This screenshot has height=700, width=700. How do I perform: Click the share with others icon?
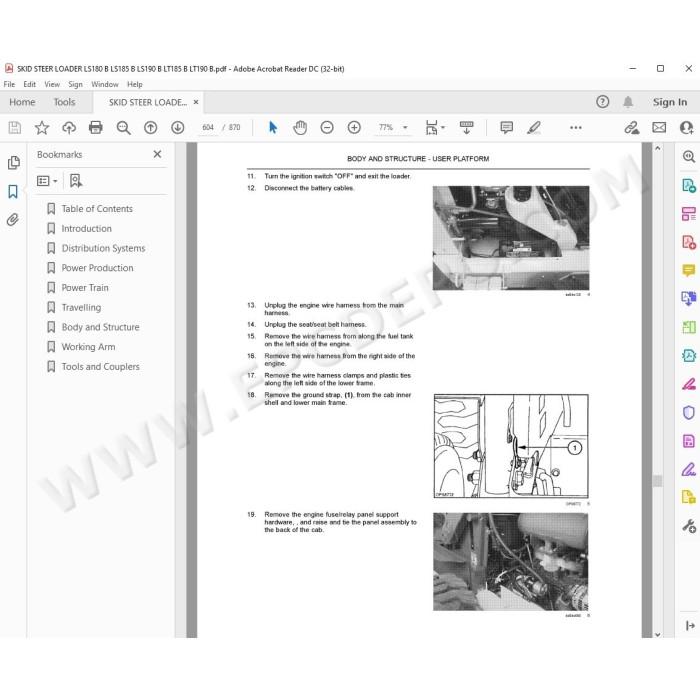point(686,128)
